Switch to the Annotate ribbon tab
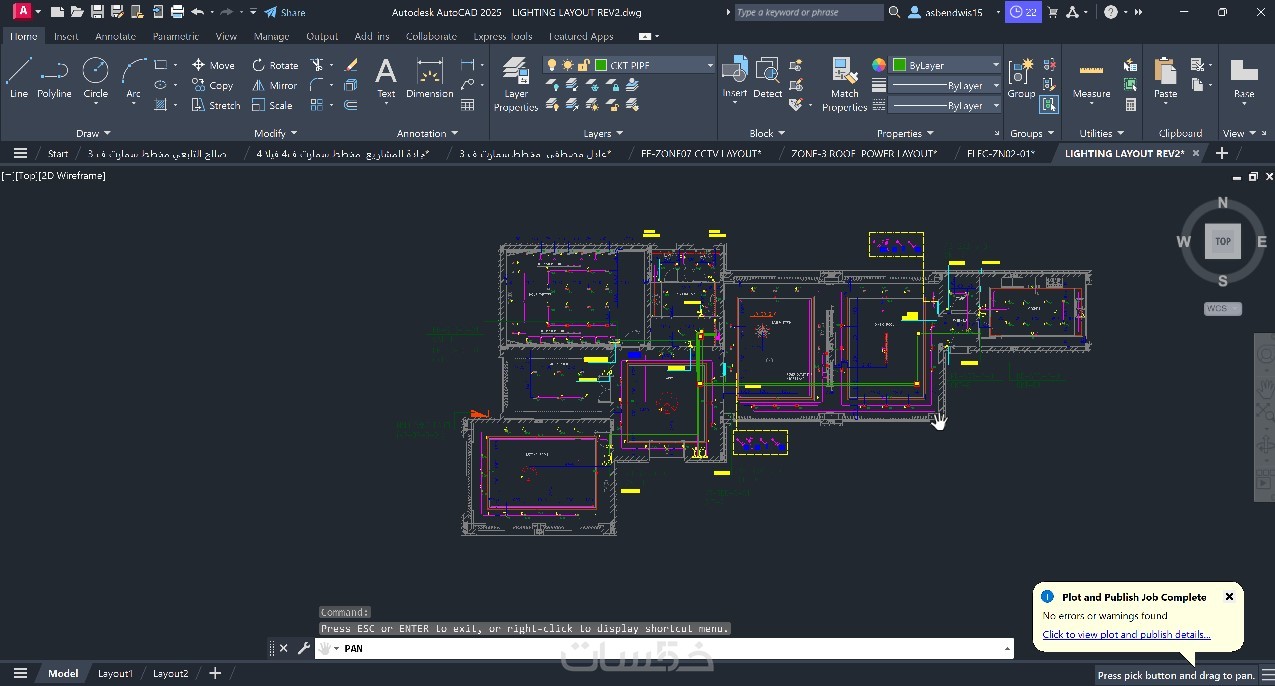Screen dimensions: 1275x686 [115, 36]
